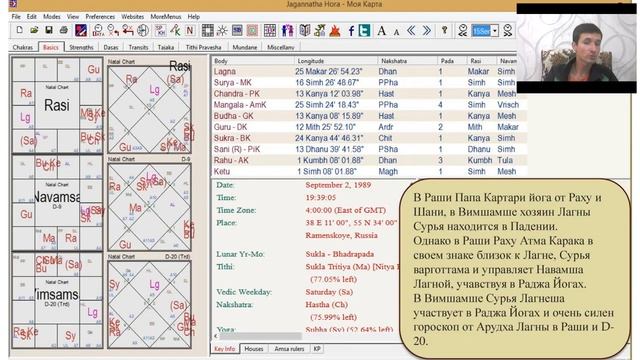Select the Mangala - AmK row
This screenshot has height=360, width=640.
[x=369, y=105]
